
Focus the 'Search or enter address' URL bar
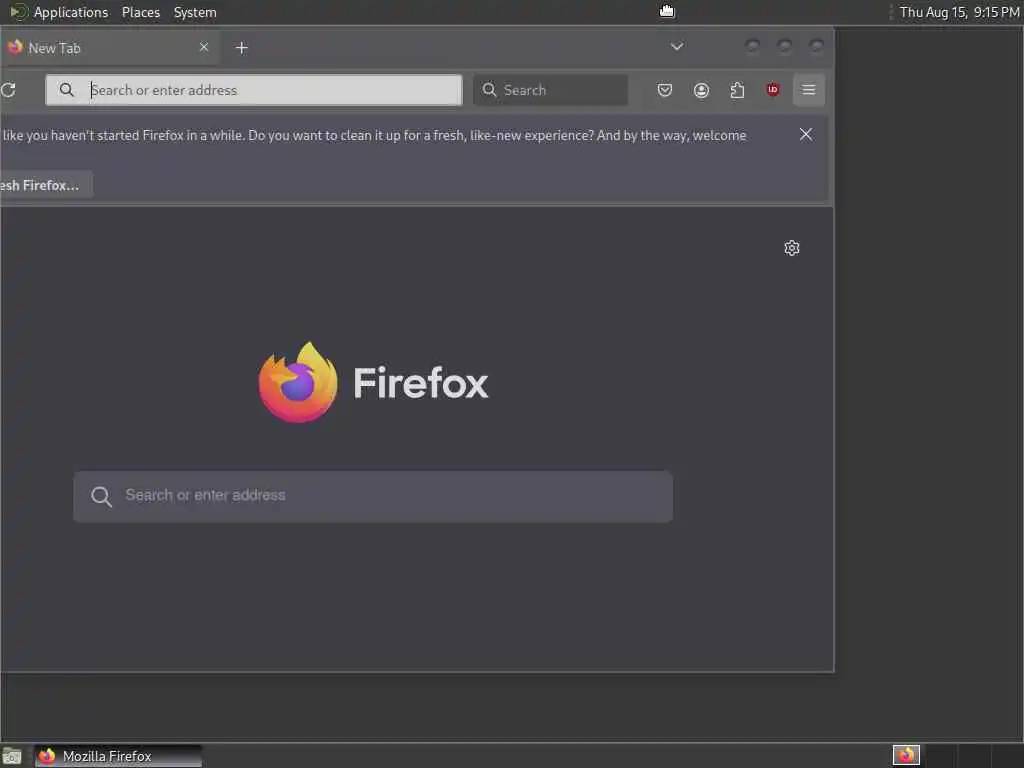[x=253, y=90]
